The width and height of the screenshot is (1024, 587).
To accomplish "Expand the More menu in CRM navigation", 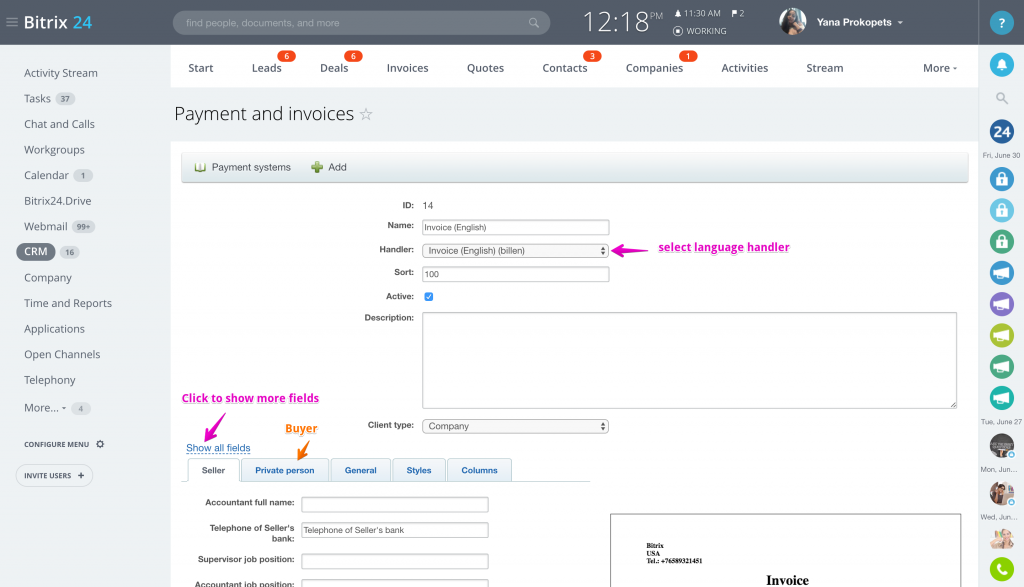I will click(939, 68).
